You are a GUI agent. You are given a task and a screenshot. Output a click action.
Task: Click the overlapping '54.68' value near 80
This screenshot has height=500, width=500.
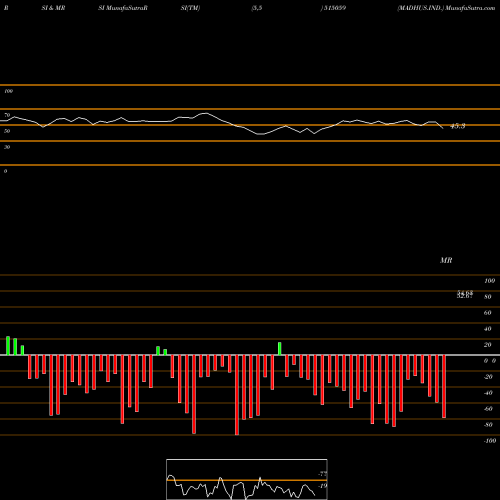point(465,292)
